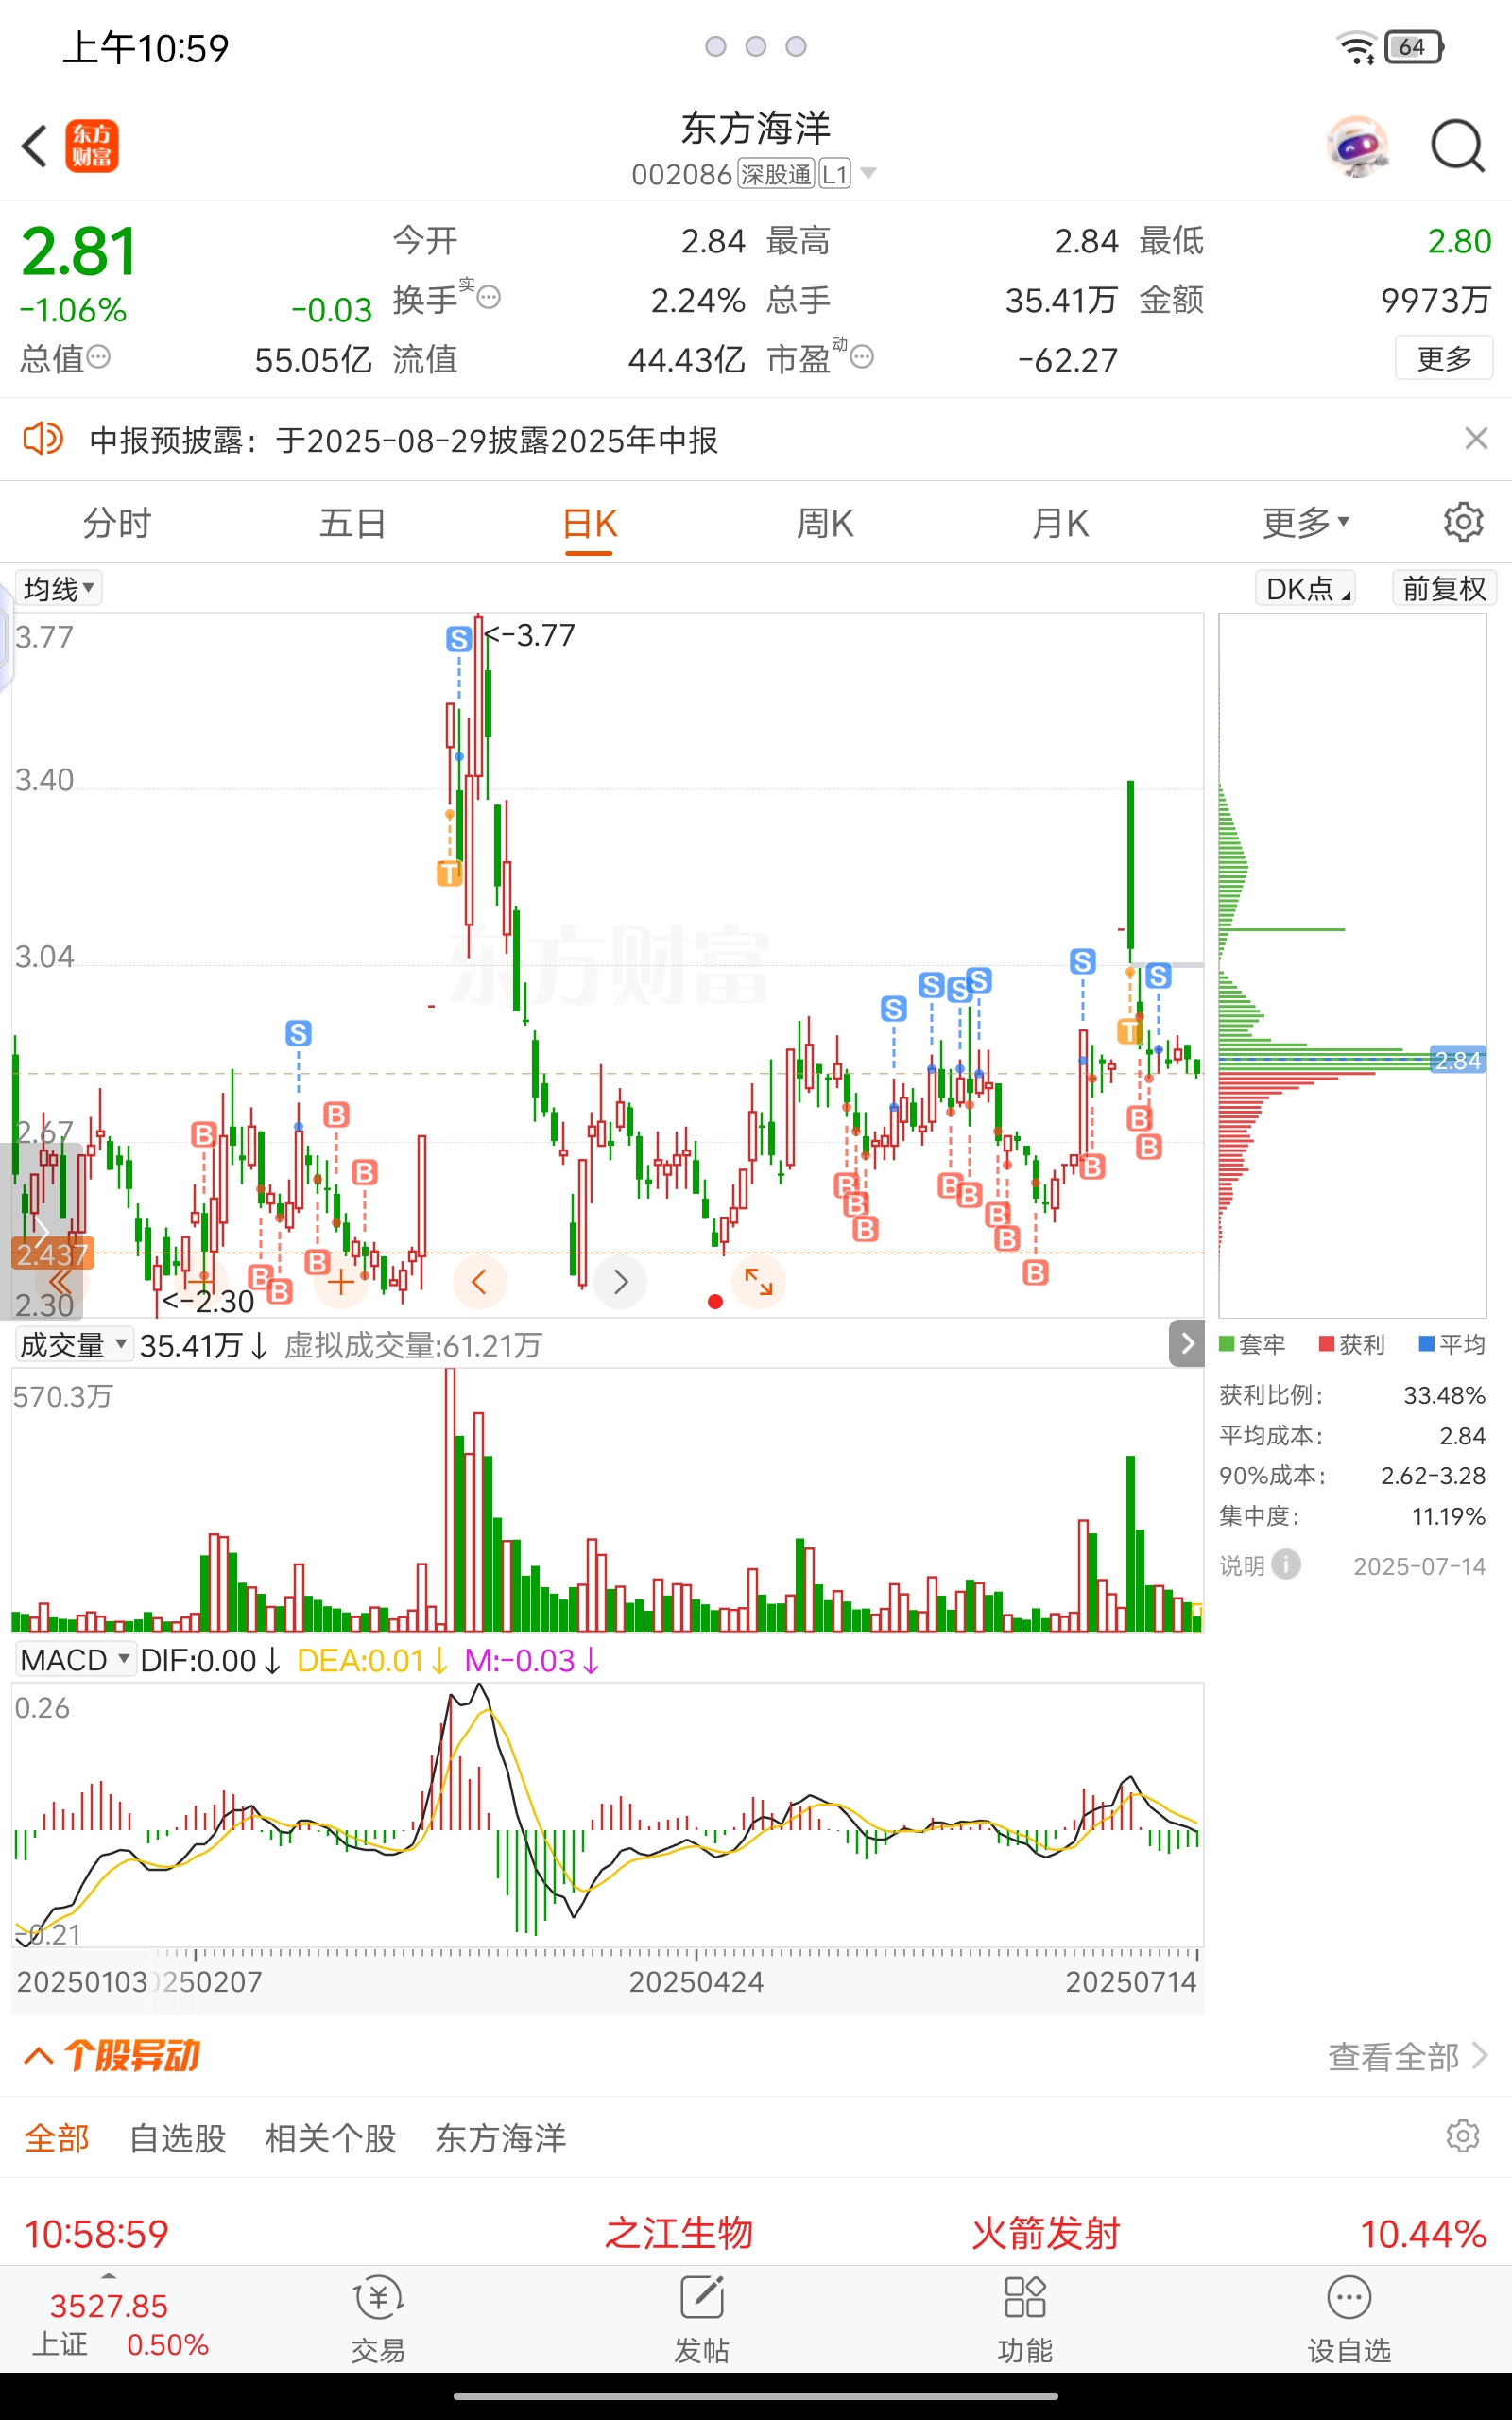Select the 东方海洋 filter tab
The height and width of the screenshot is (2420, 1512).
pyautogui.click(x=501, y=2138)
